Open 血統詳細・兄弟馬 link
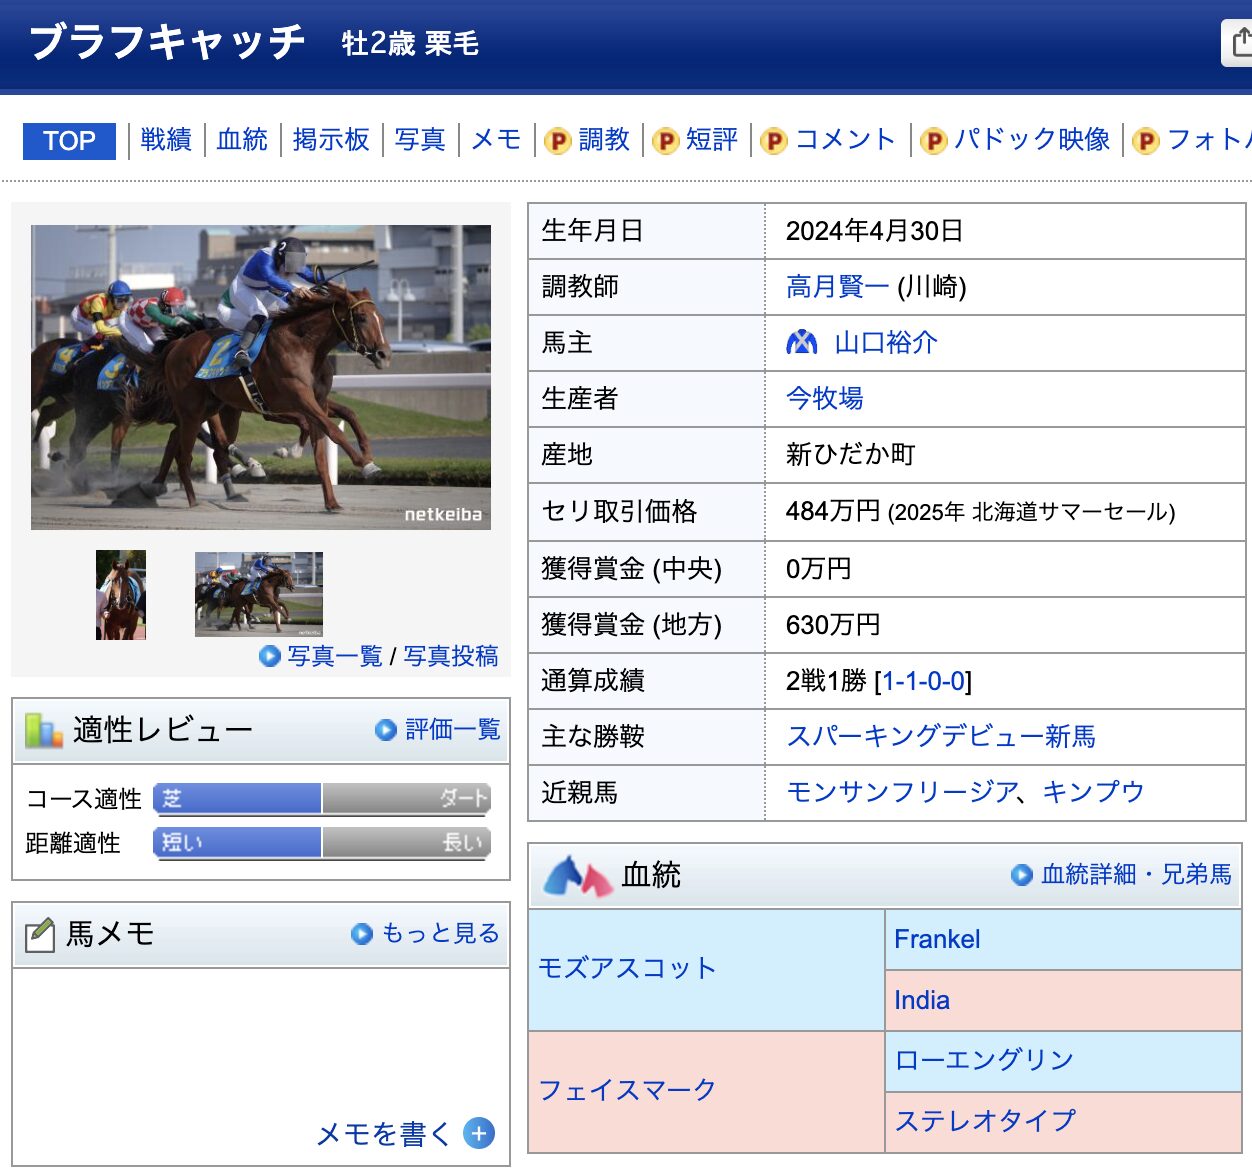 tap(1136, 874)
